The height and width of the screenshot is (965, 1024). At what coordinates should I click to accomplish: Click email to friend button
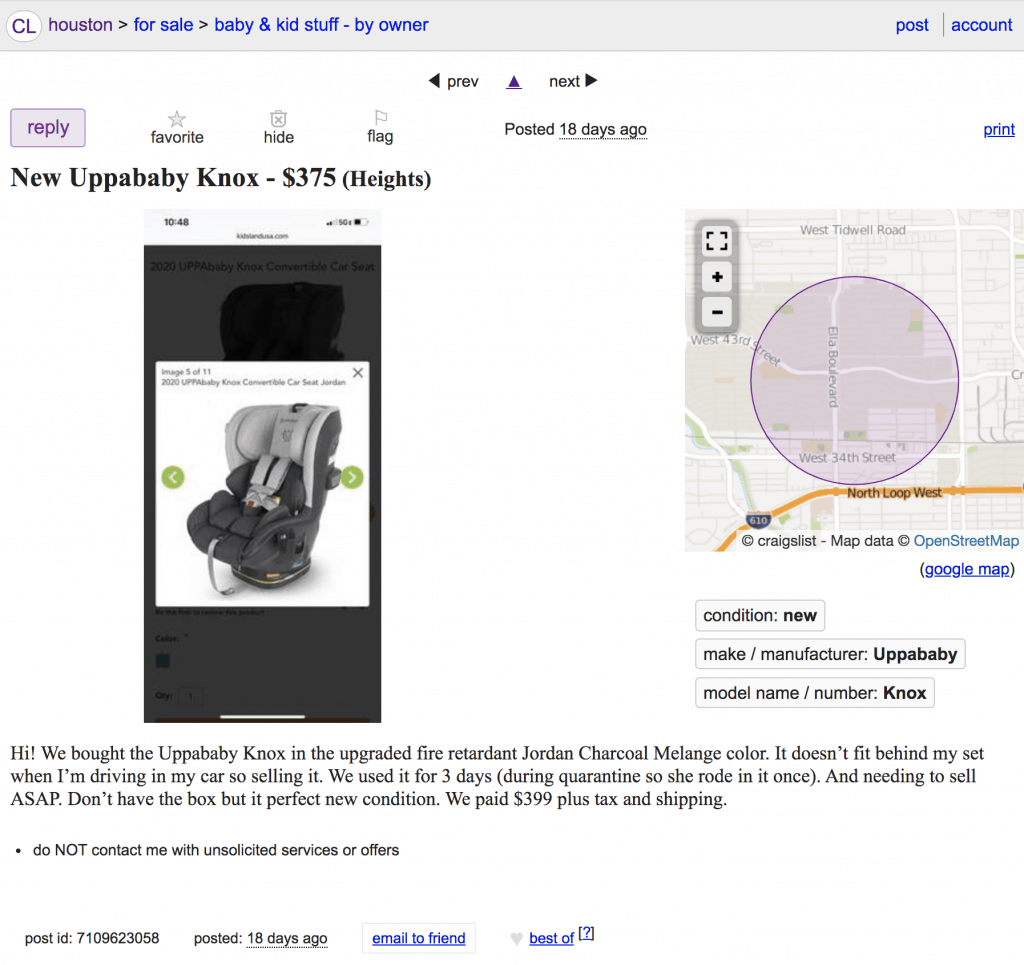tap(418, 938)
